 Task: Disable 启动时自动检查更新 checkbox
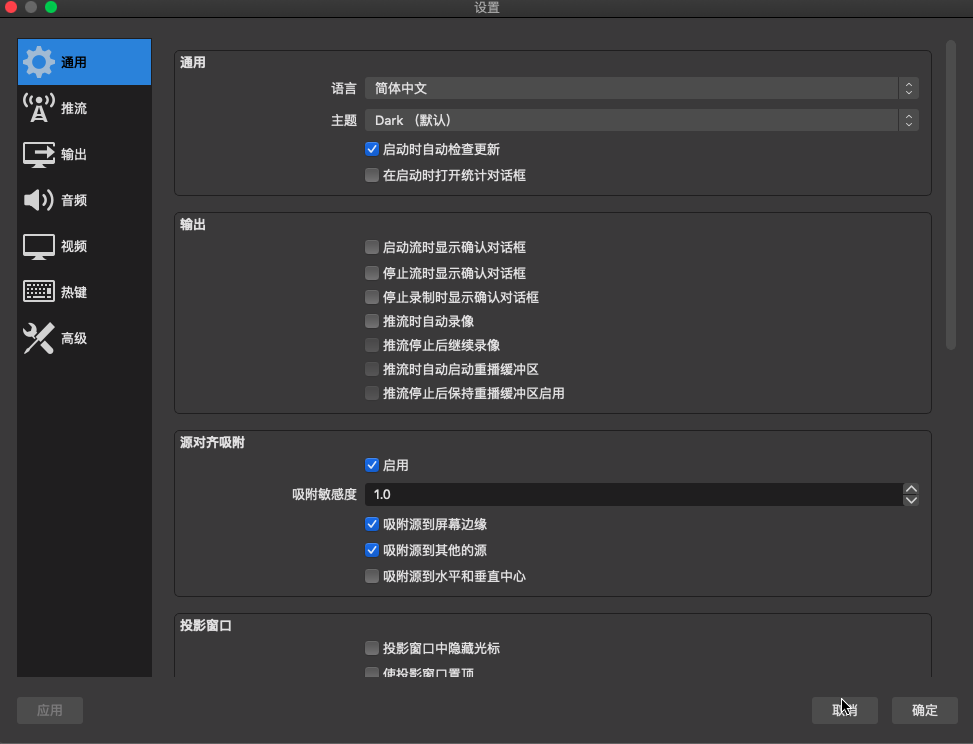tap(372, 149)
